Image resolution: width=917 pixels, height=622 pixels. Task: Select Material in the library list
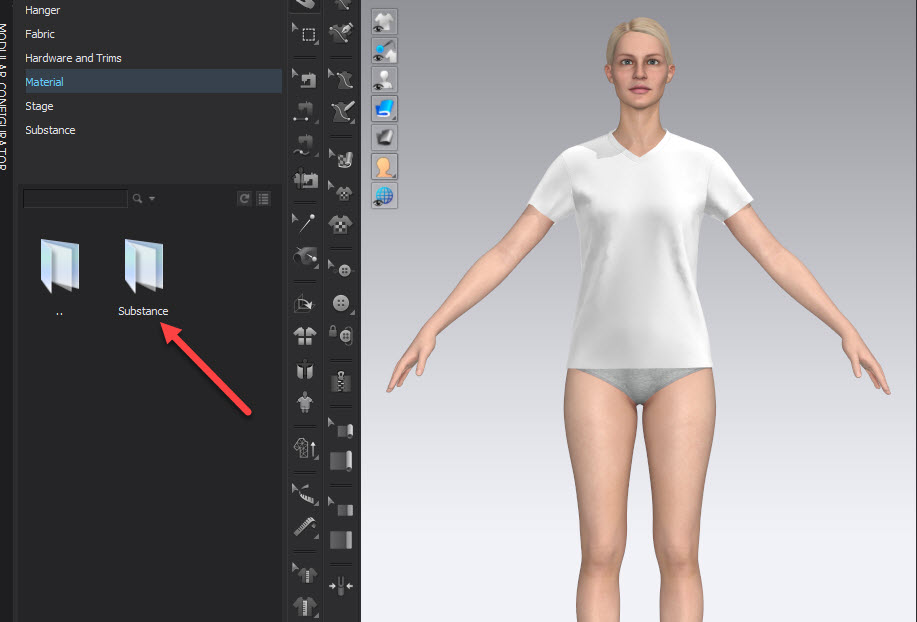(x=44, y=82)
